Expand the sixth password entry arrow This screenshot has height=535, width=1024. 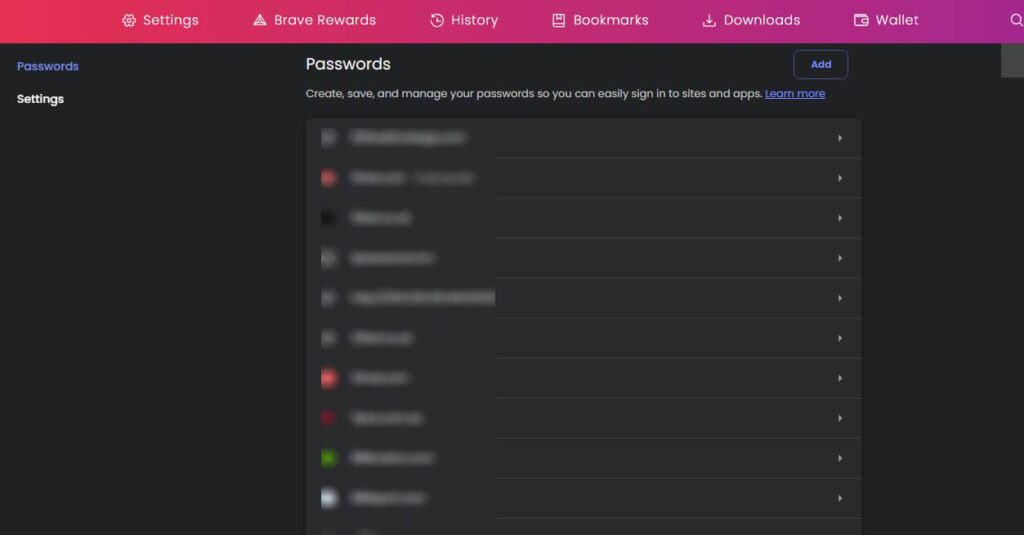coord(840,338)
